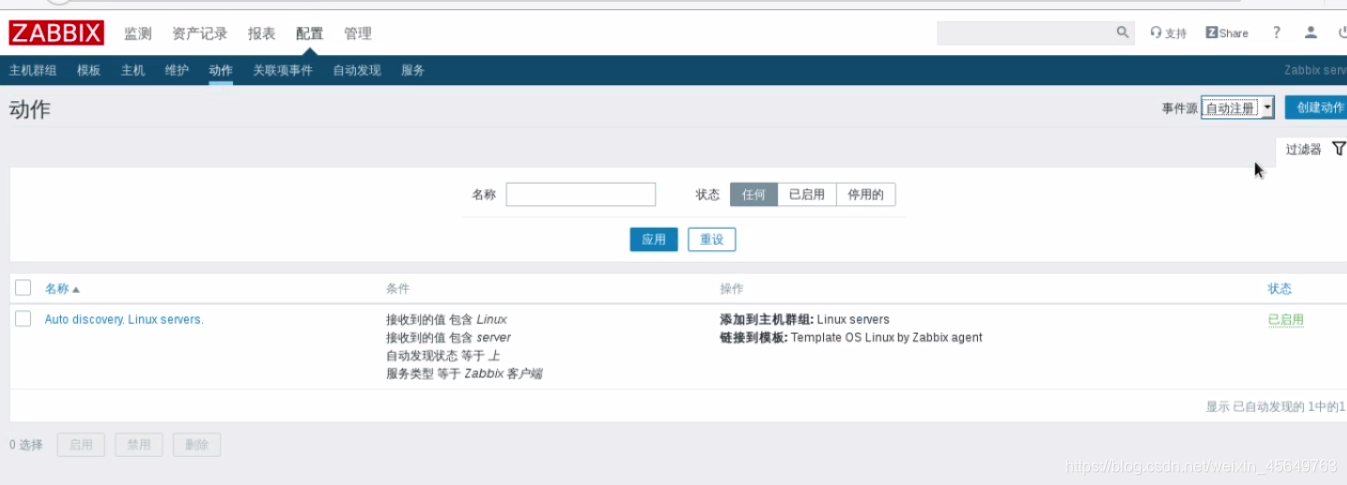The width and height of the screenshot is (1347, 485).
Task: Go to 主机群组 submenu
Action: click(x=33, y=70)
